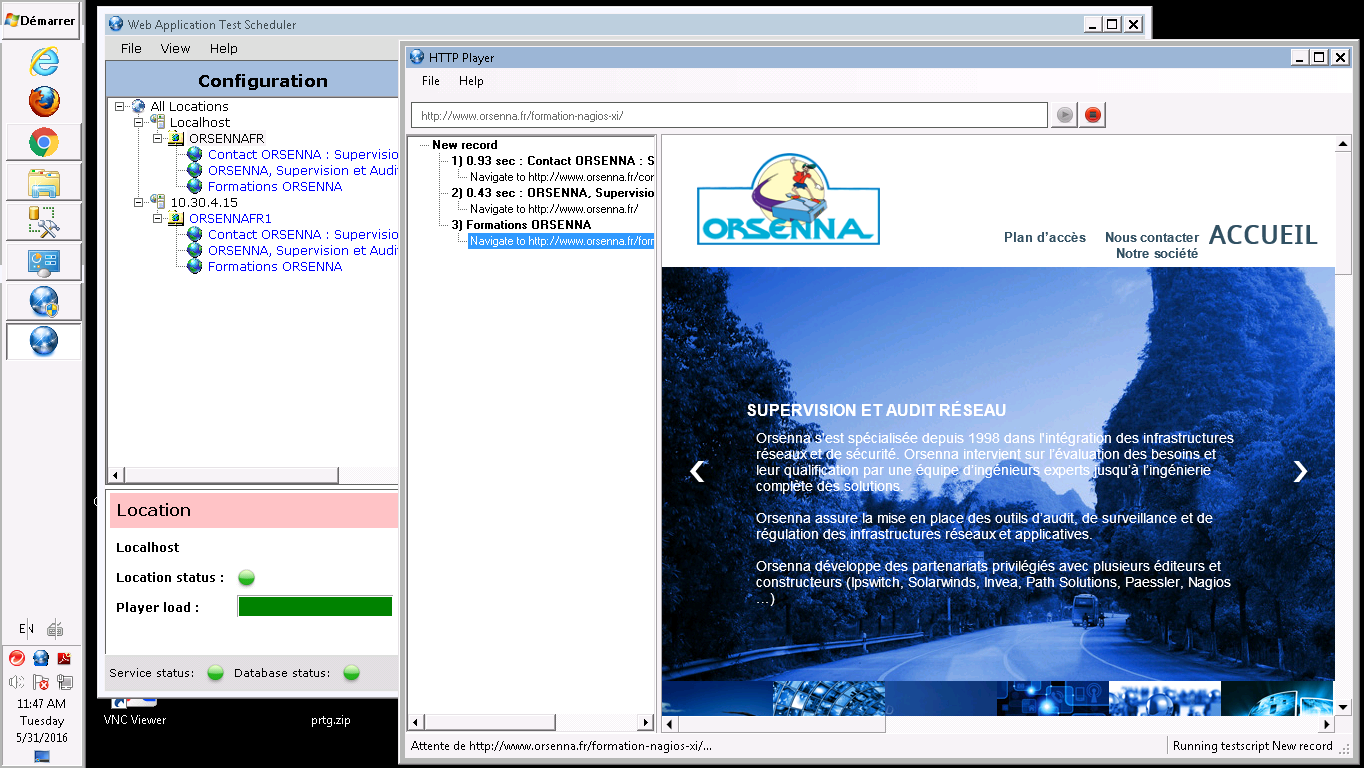Click the red stop button in HTTP Player

[x=1093, y=115]
